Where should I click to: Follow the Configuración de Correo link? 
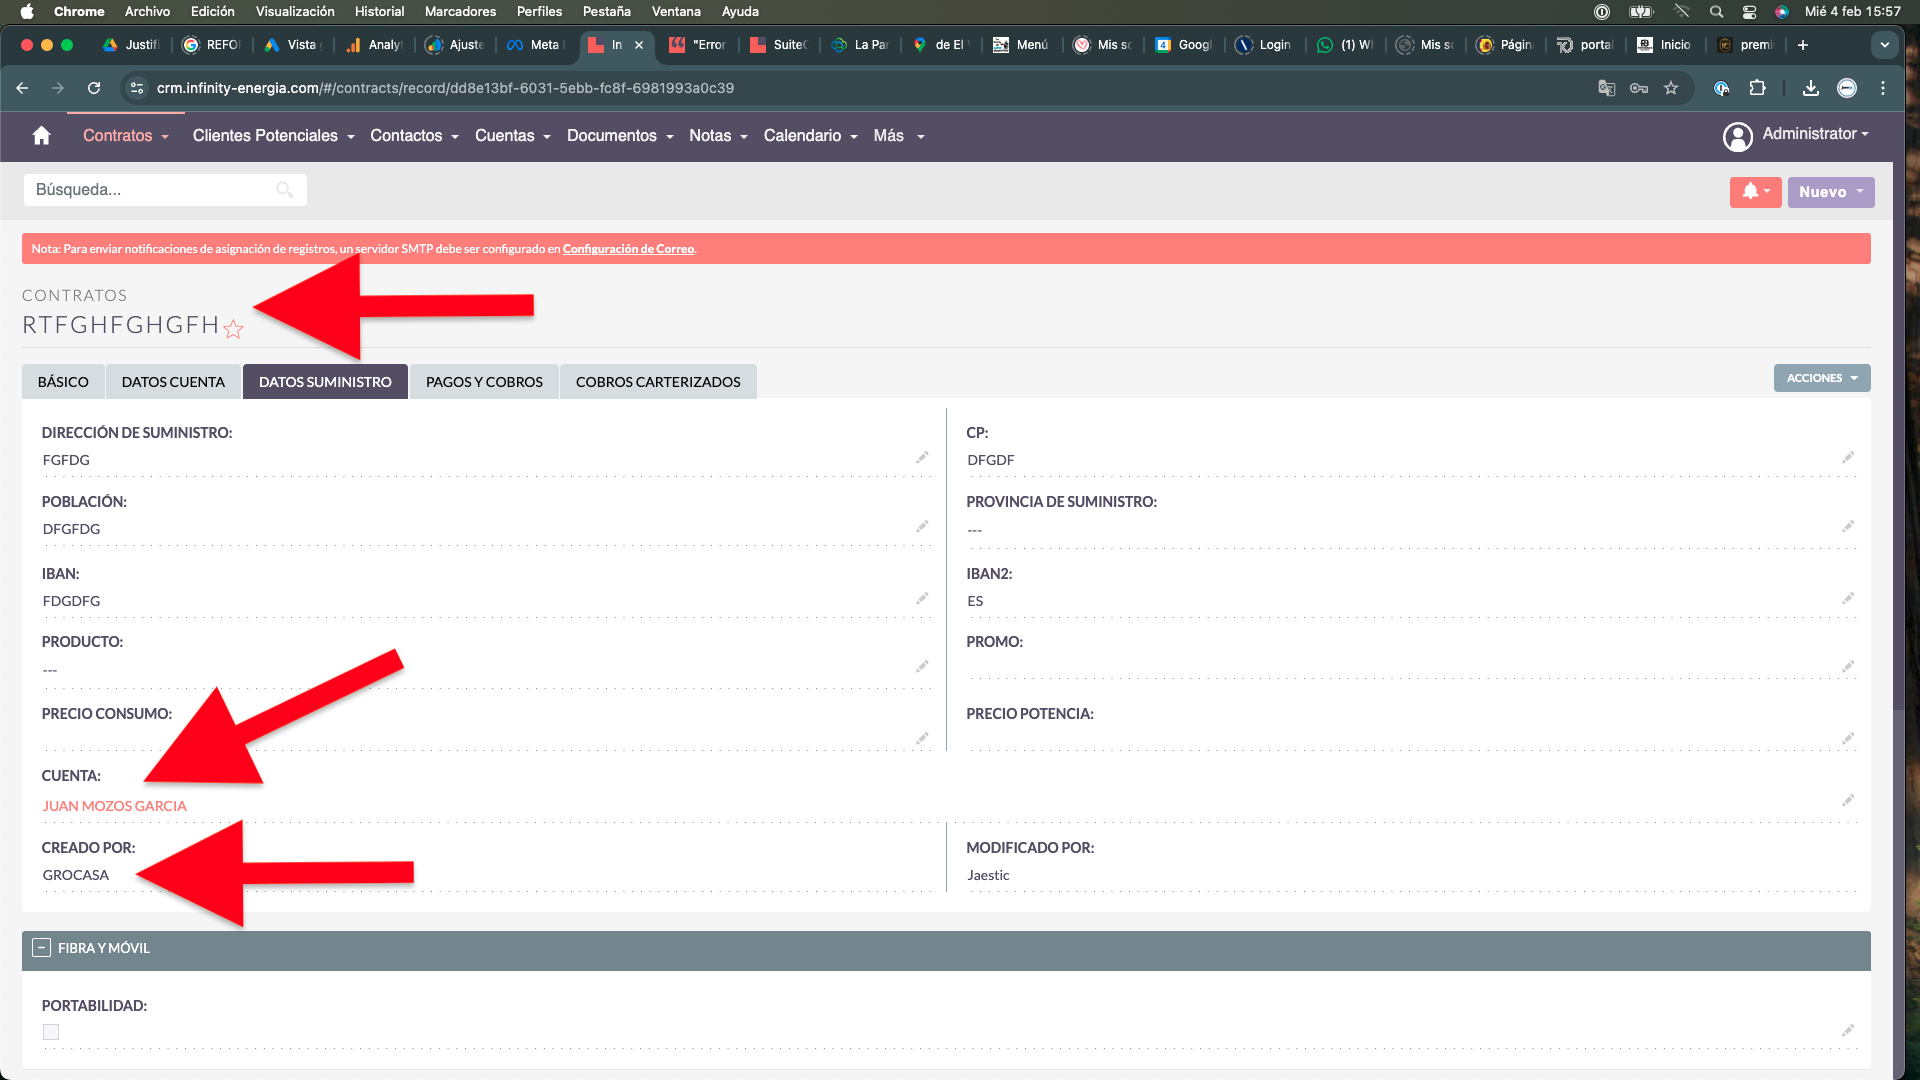pos(628,249)
